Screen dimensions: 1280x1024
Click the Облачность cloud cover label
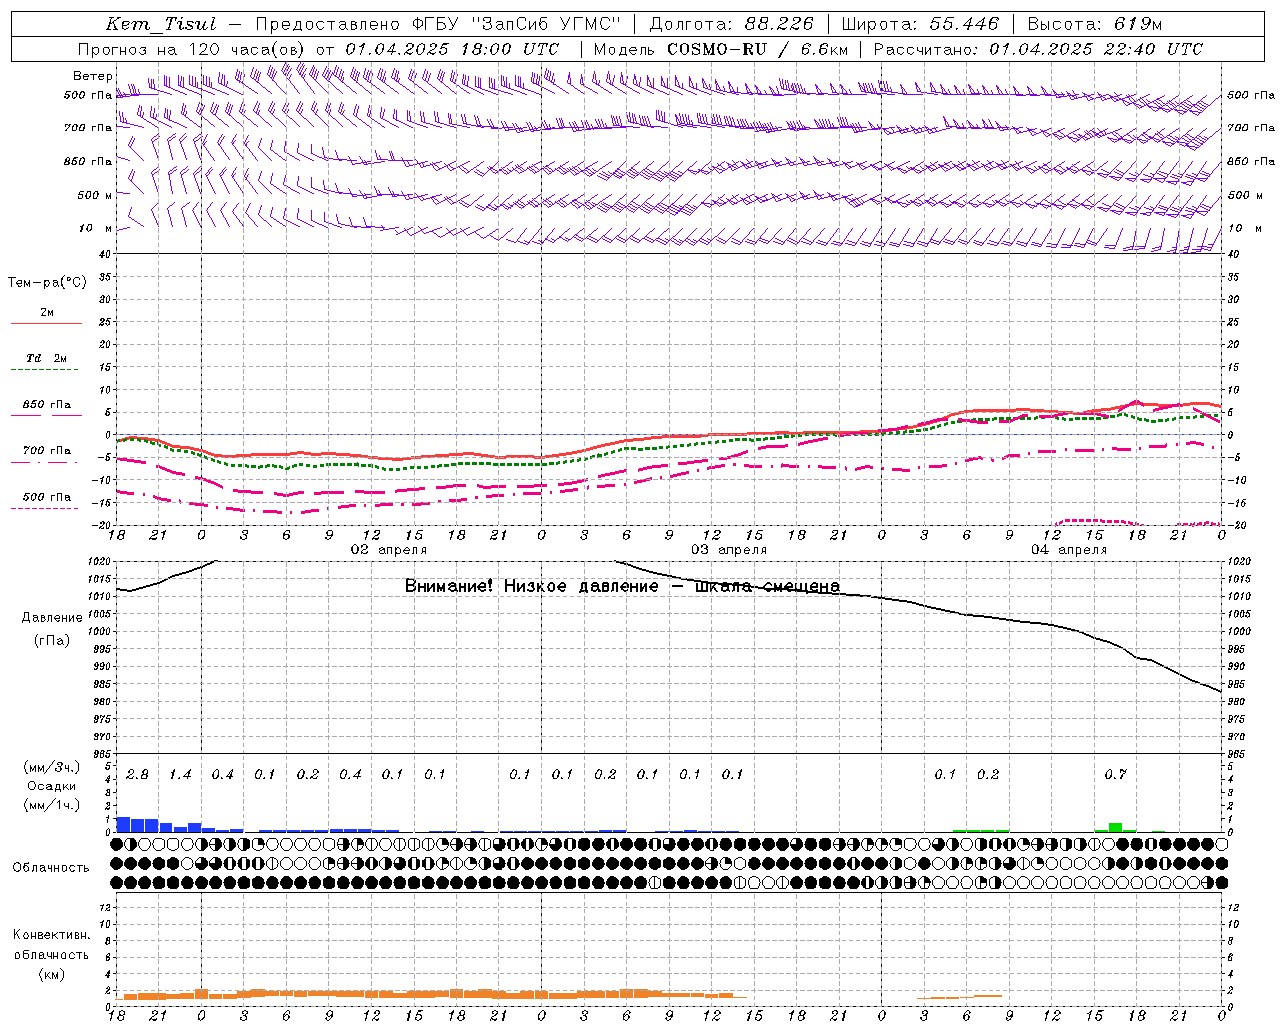coord(51,868)
